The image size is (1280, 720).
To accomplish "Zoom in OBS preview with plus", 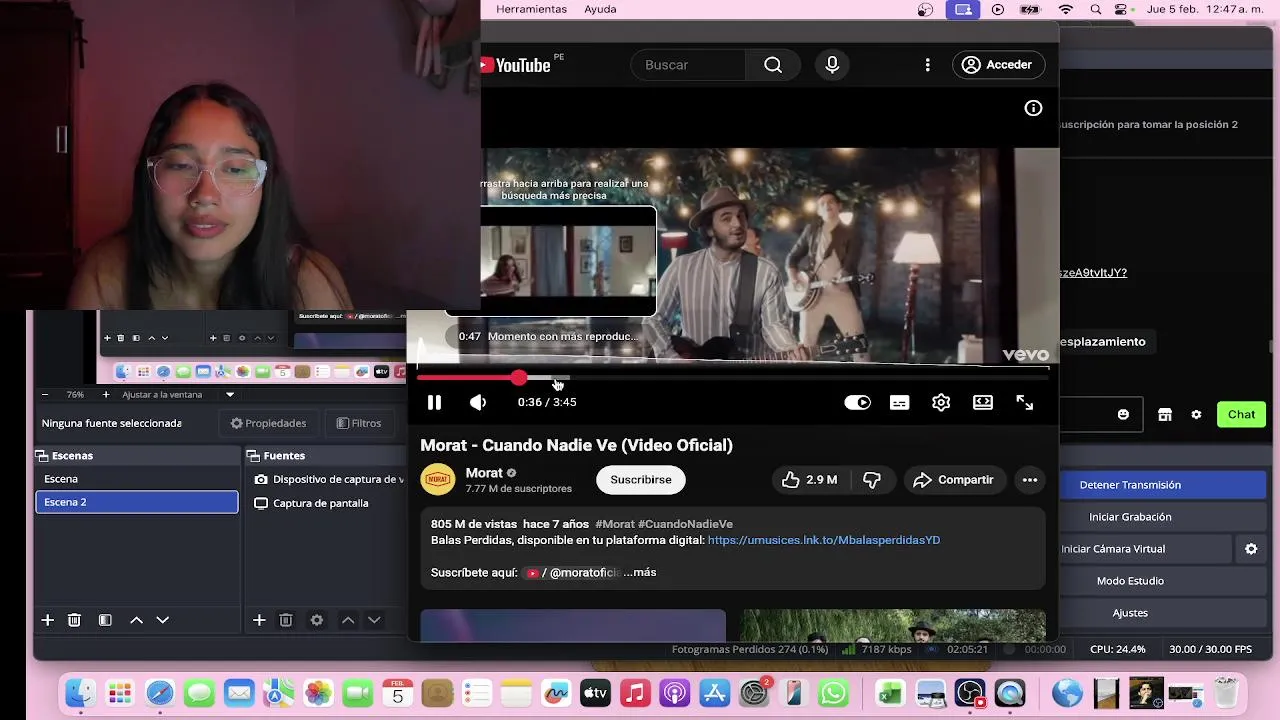I will pyautogui.click(x=106, y=395).
